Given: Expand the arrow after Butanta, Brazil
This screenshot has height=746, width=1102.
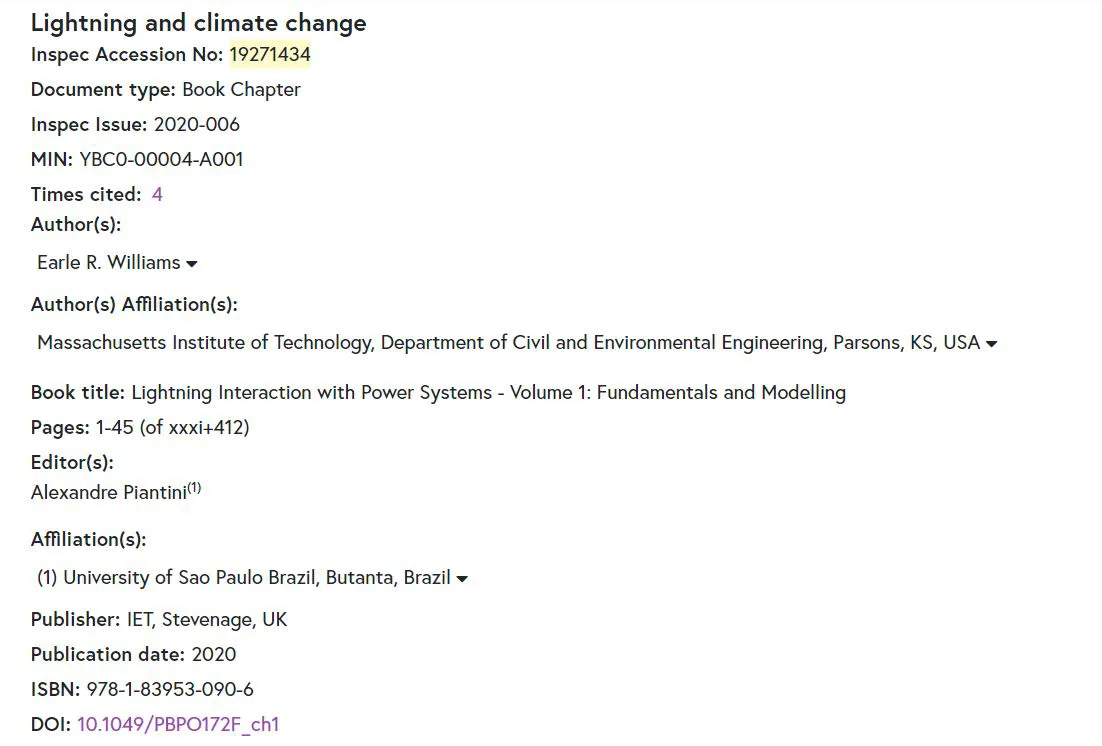Looking at the screenshot, I should pyautogui.click(x=462, y=579).
